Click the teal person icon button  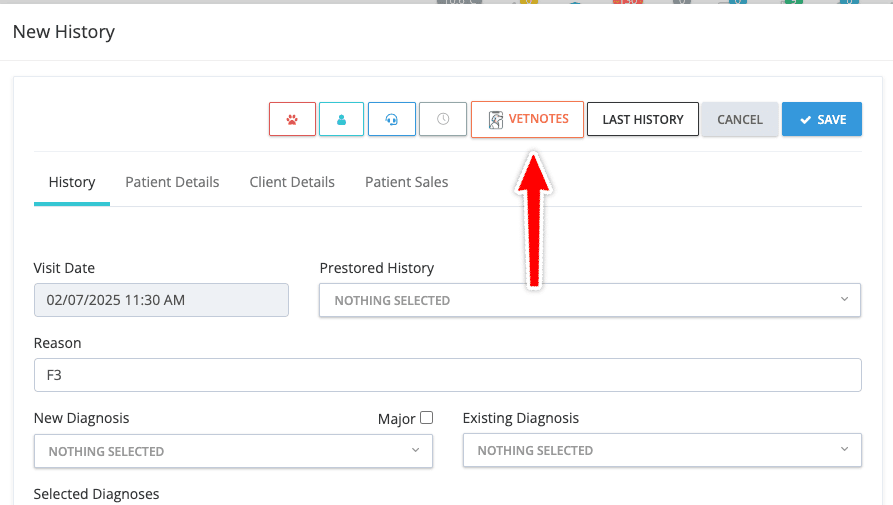(341, 119)
